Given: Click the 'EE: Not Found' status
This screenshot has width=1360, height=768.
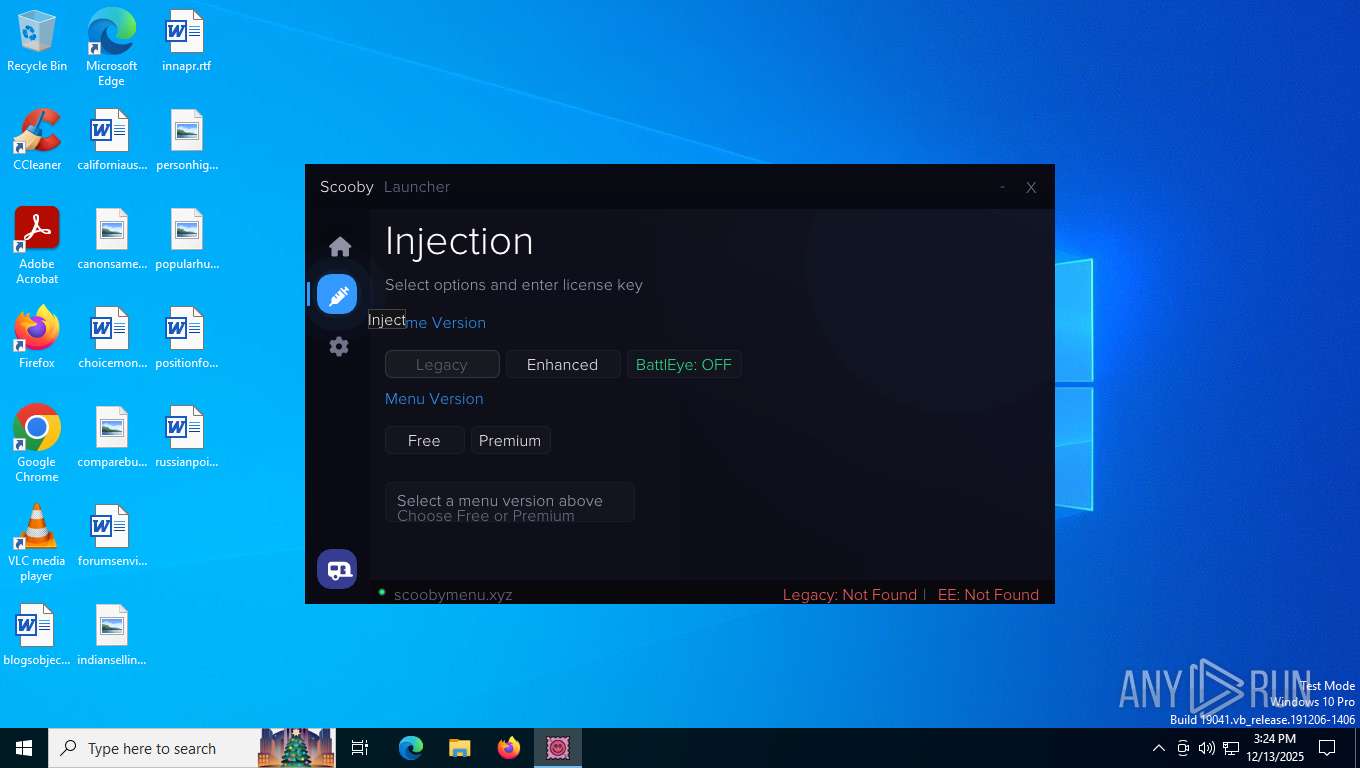Looking at the screenshot, I should (x=988, y=595).
